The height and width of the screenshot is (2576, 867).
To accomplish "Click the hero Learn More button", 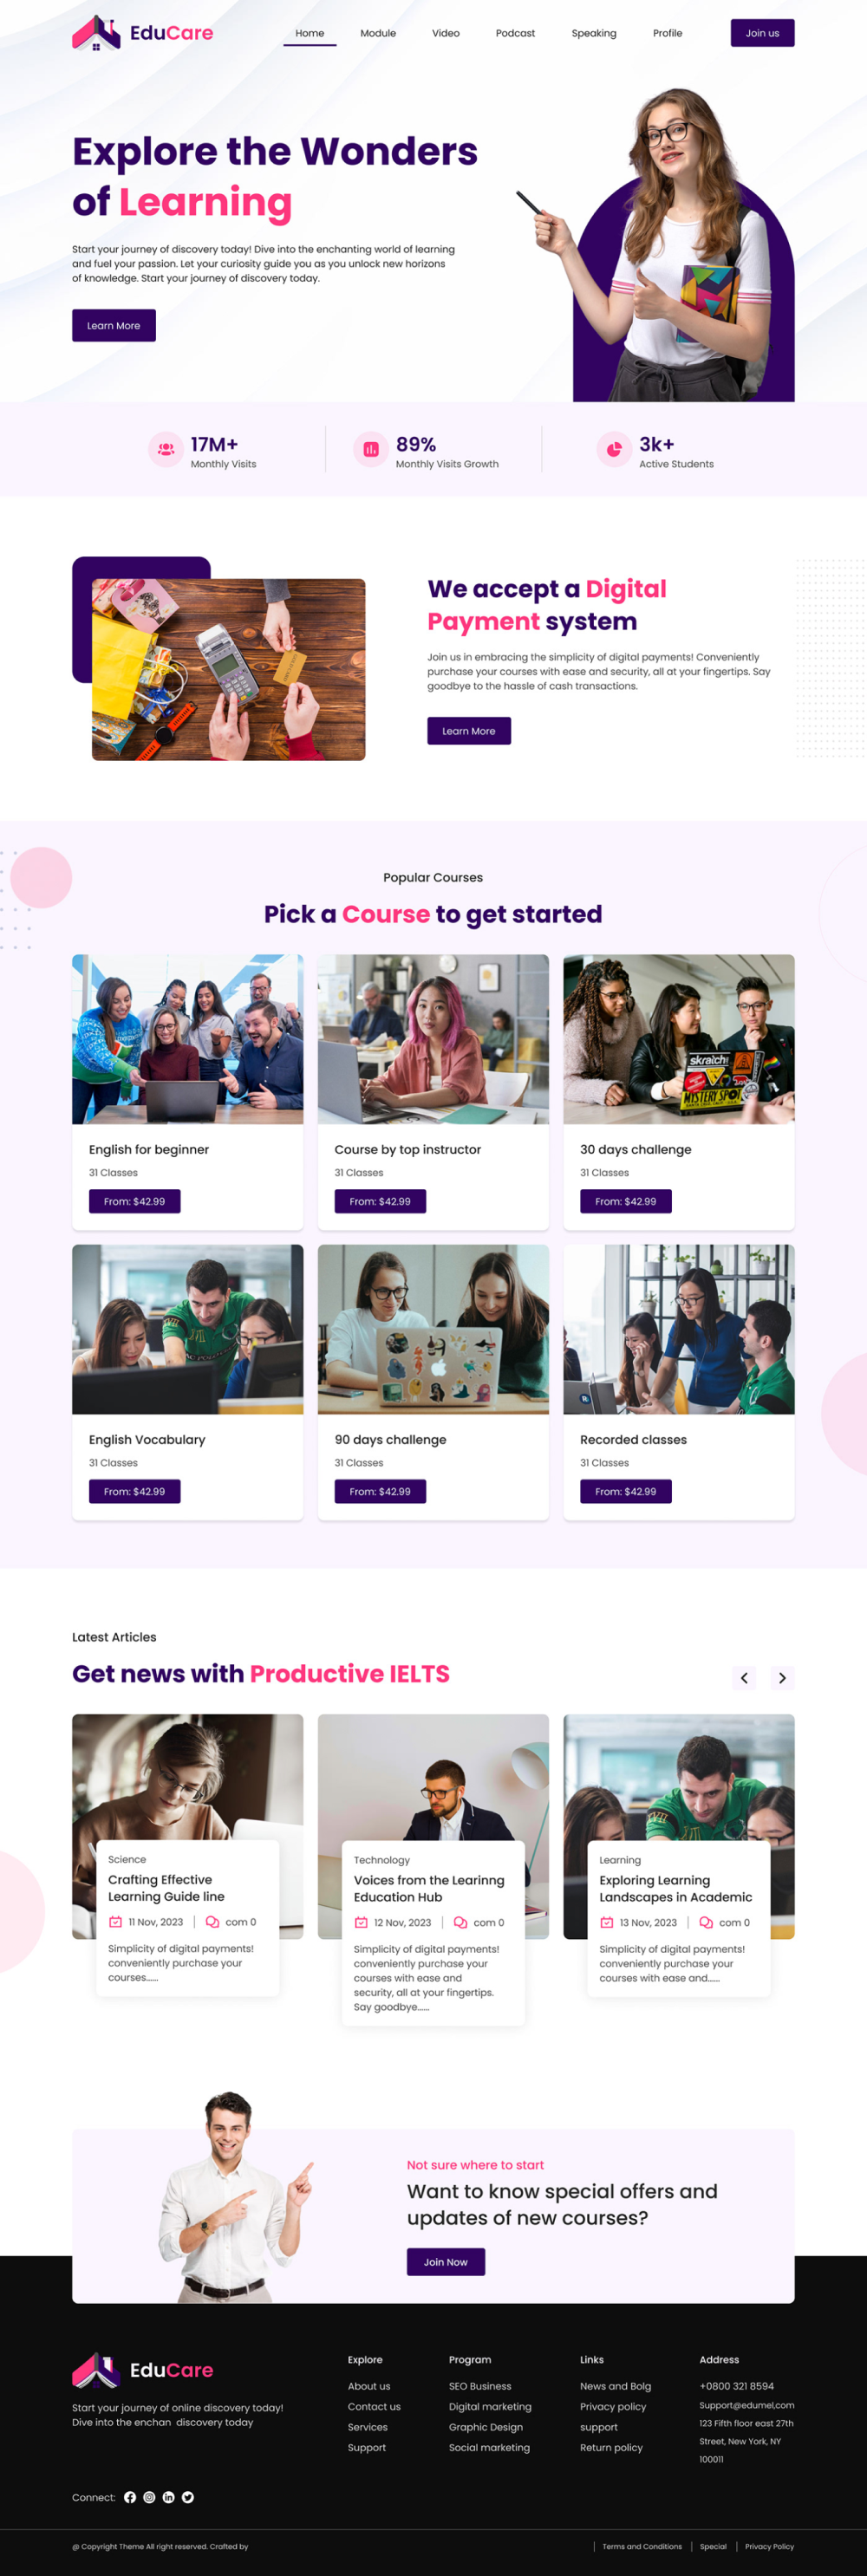I will (x=114, y=325).
